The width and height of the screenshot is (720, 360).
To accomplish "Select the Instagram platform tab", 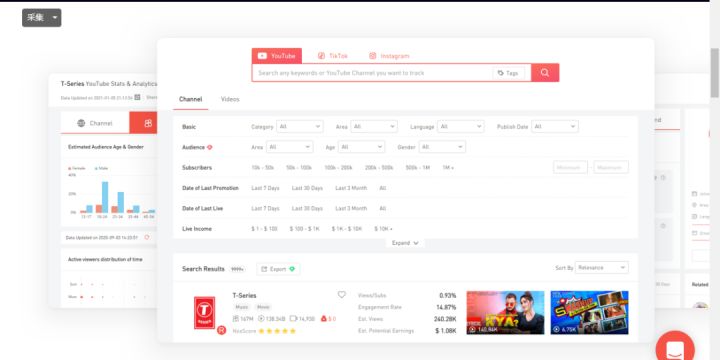I will tap(389, 56).
